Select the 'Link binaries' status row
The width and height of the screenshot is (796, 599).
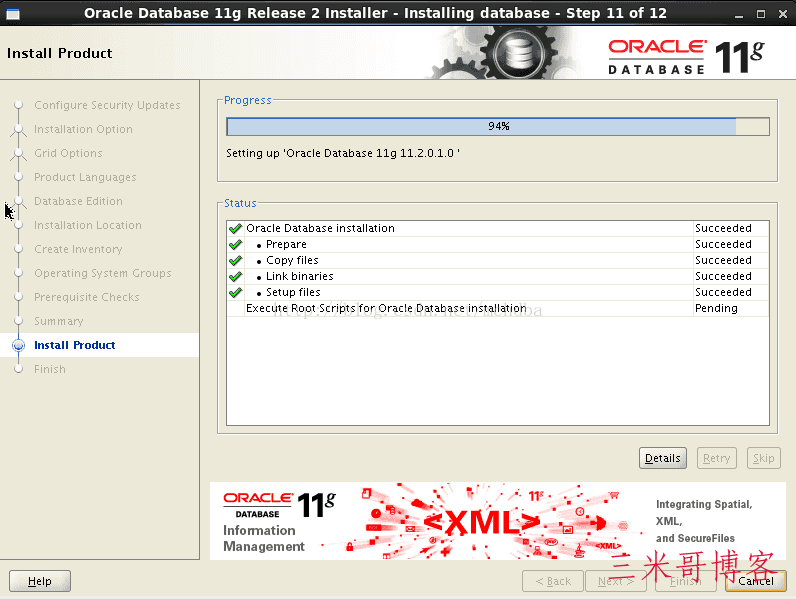[x=498, y=277]
